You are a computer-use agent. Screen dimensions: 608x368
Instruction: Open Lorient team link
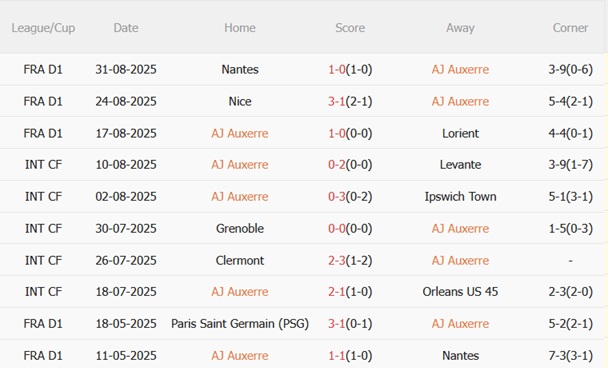click(460, 133)
